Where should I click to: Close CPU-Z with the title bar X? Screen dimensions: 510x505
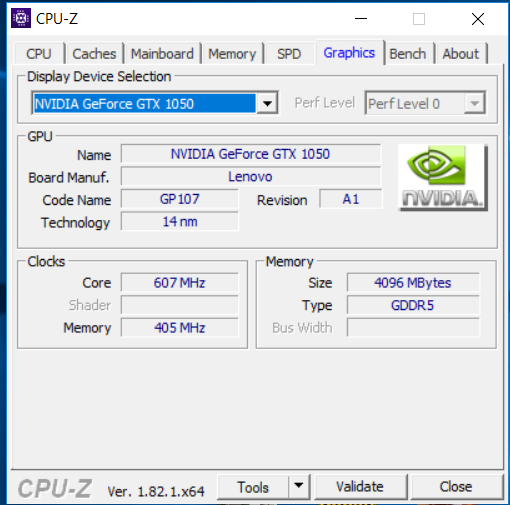click(x=478, y=19)
